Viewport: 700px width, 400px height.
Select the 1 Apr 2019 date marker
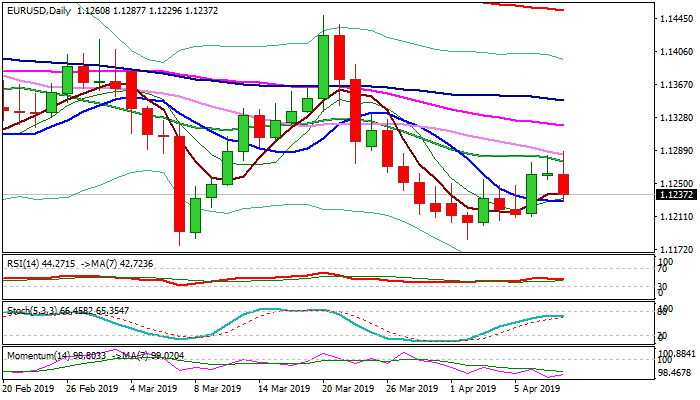(473, 389)
